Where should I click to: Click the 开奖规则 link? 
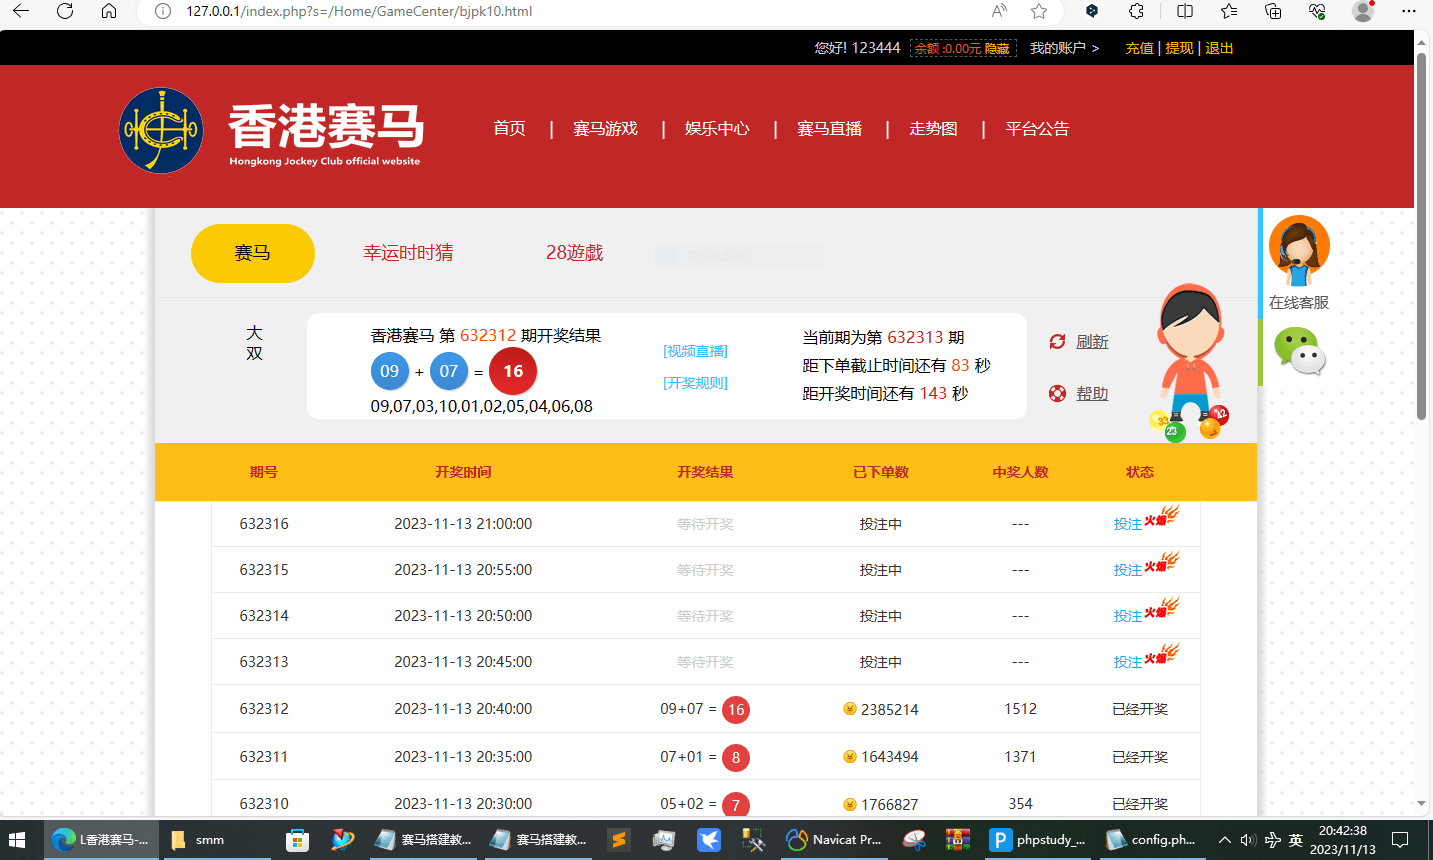[x=695, y=383]
